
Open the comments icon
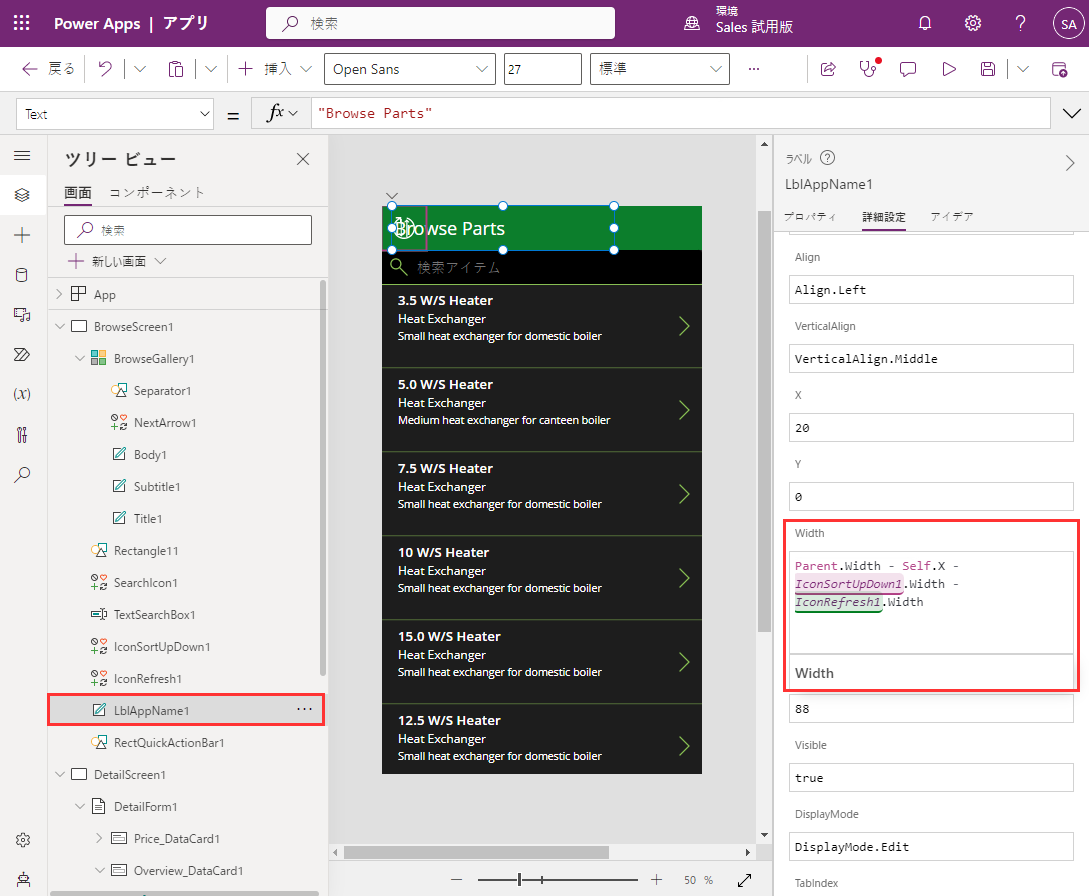click(908, 69)
